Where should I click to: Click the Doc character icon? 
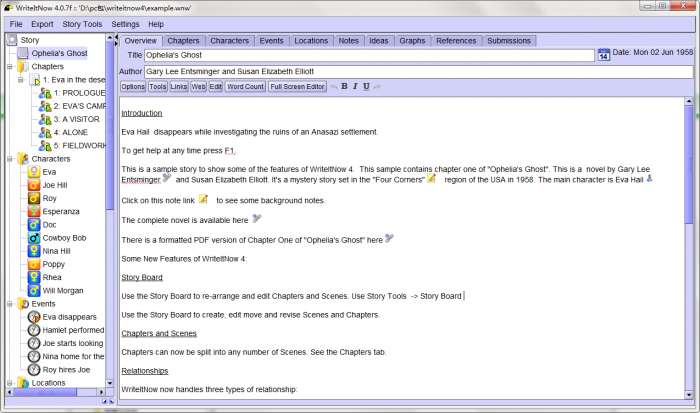[34, 225]
